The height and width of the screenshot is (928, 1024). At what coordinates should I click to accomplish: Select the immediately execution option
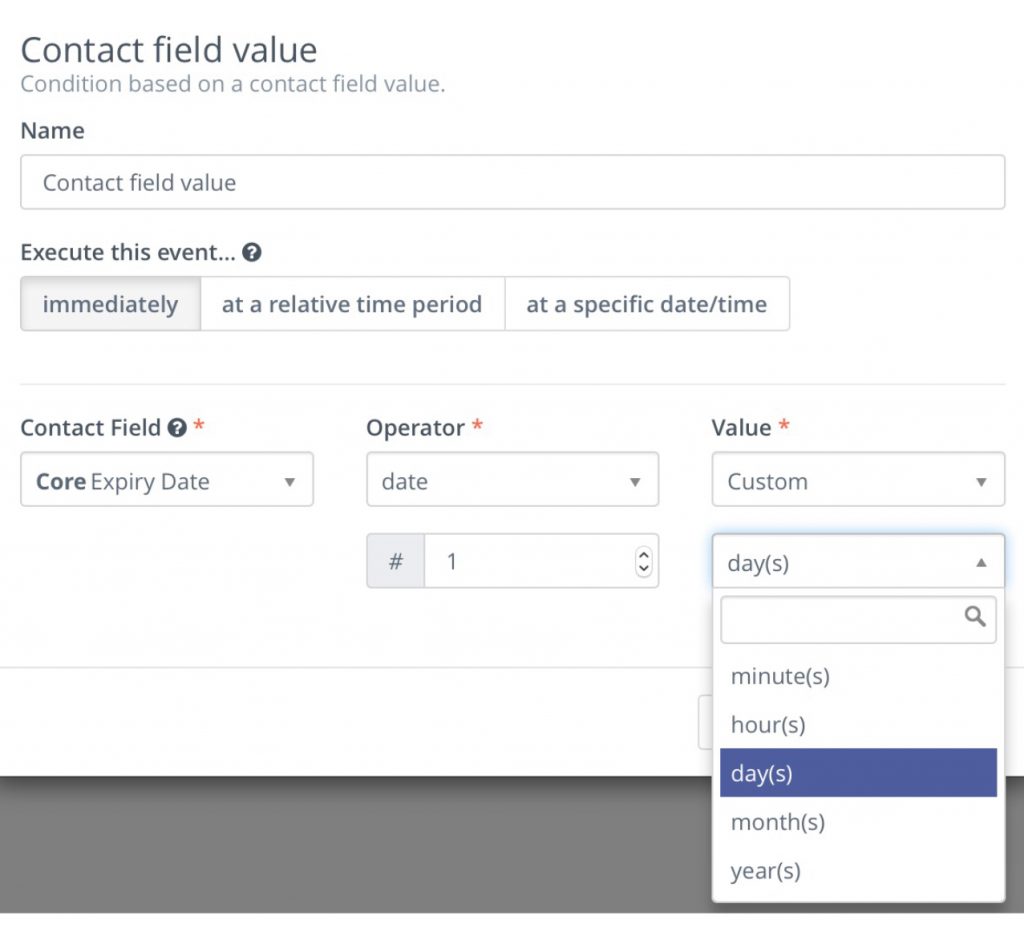pyautogui.click(x=110, y=304)
